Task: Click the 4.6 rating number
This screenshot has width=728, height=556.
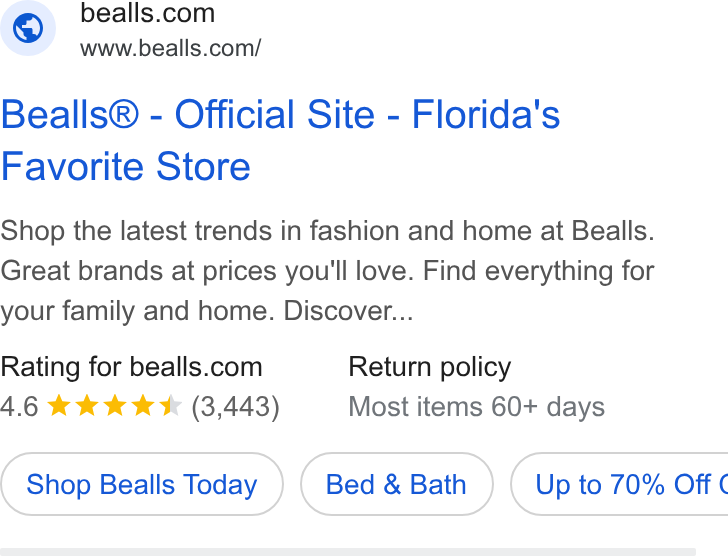Action: pyautogui.click(x=20, y=407)
